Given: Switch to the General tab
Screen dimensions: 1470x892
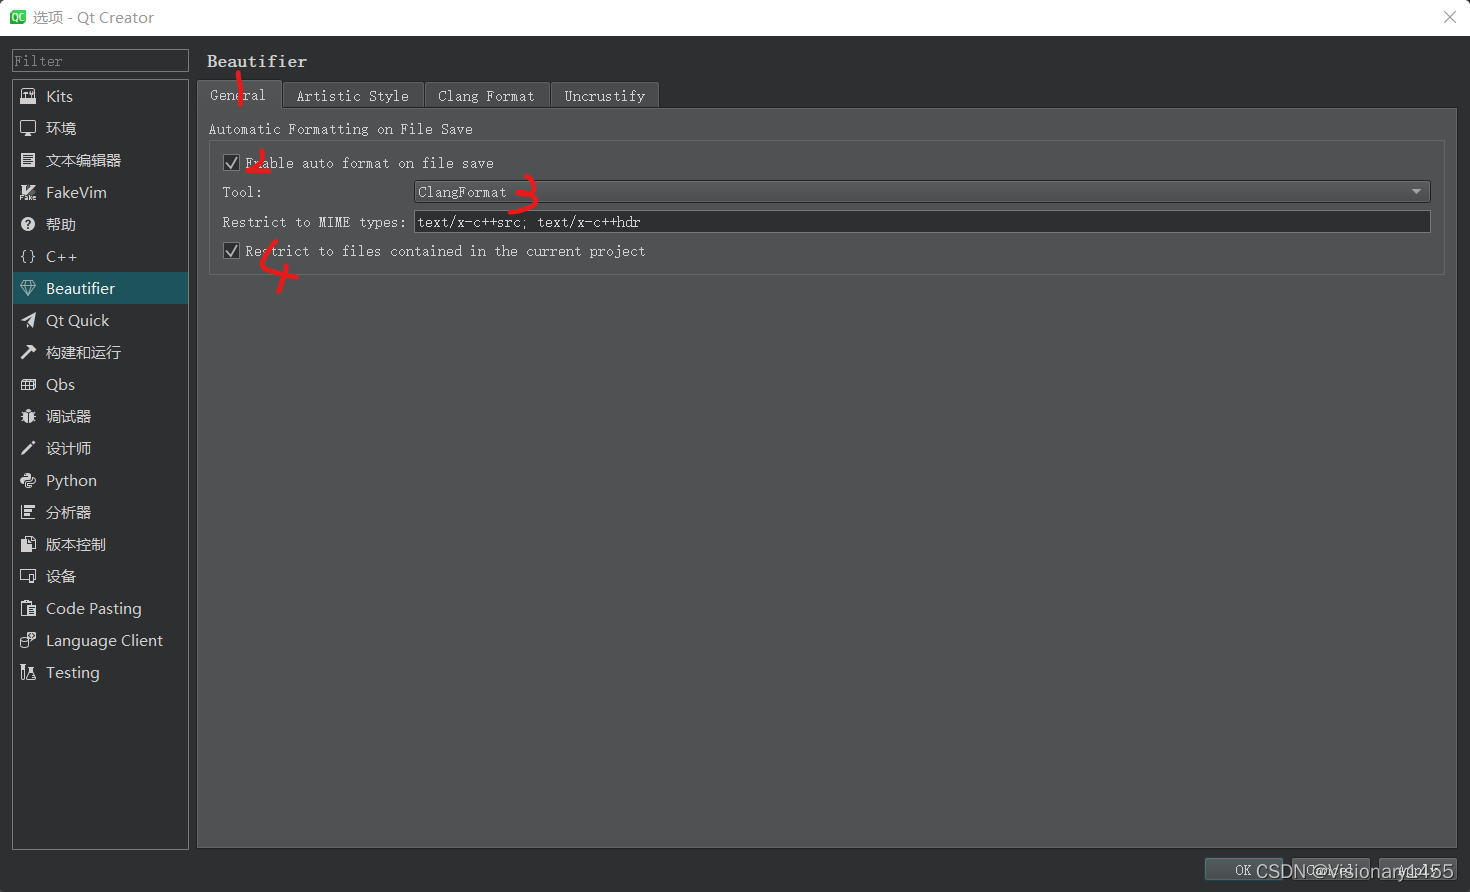Looking at the screenshot, I should 238,95.
